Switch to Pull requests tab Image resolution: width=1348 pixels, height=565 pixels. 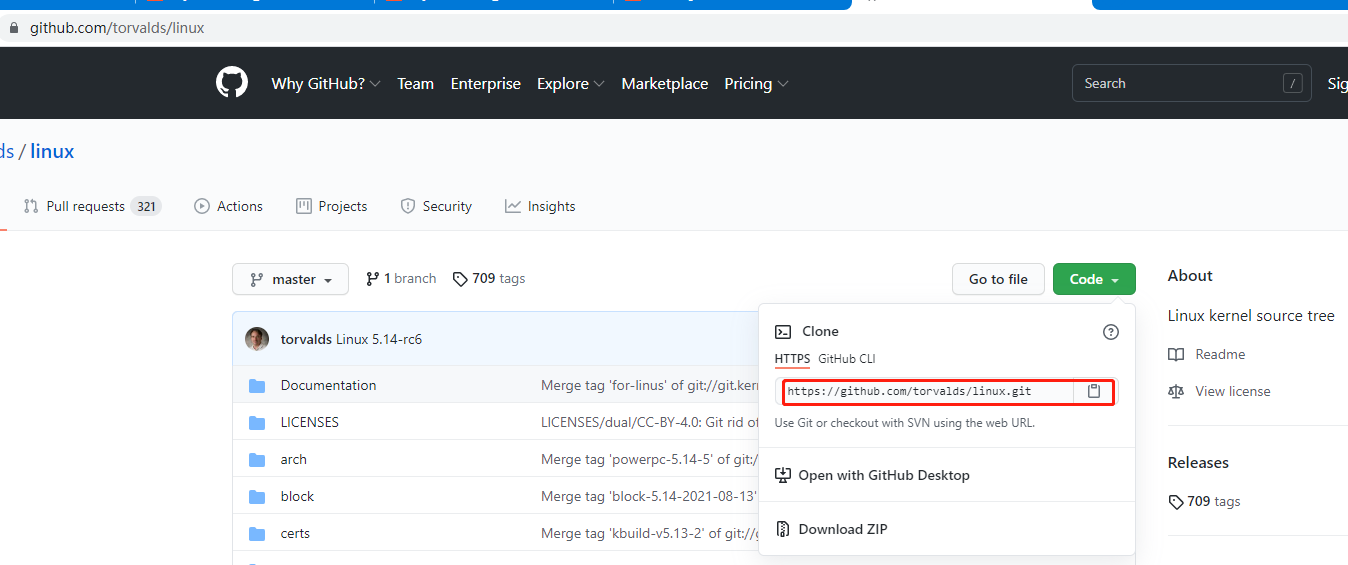92,206
